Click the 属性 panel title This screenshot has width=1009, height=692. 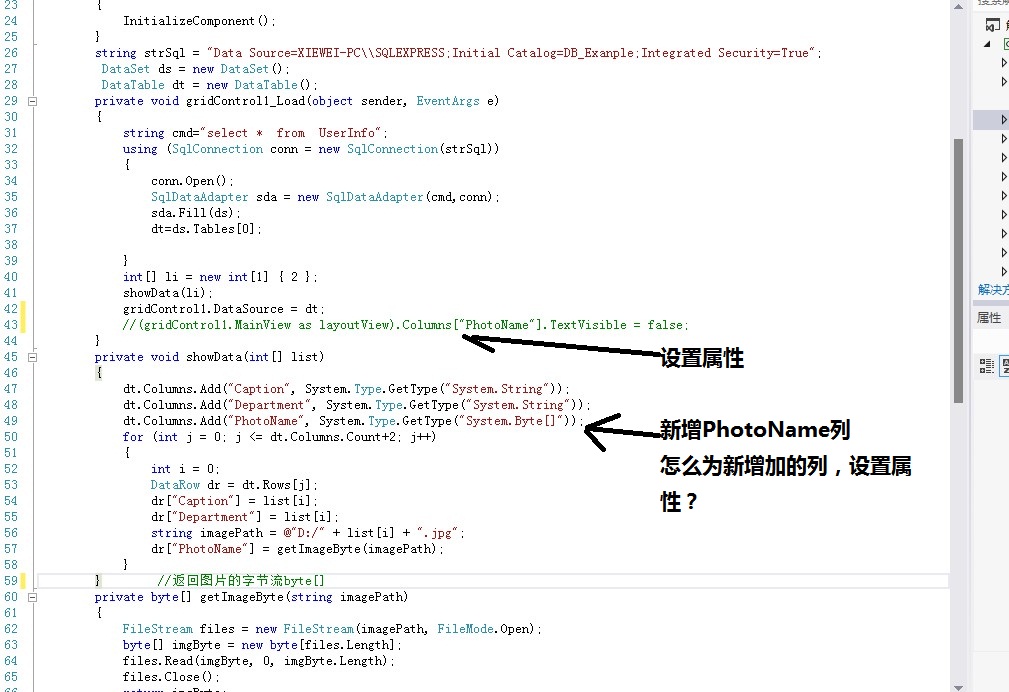coord(989,317)
